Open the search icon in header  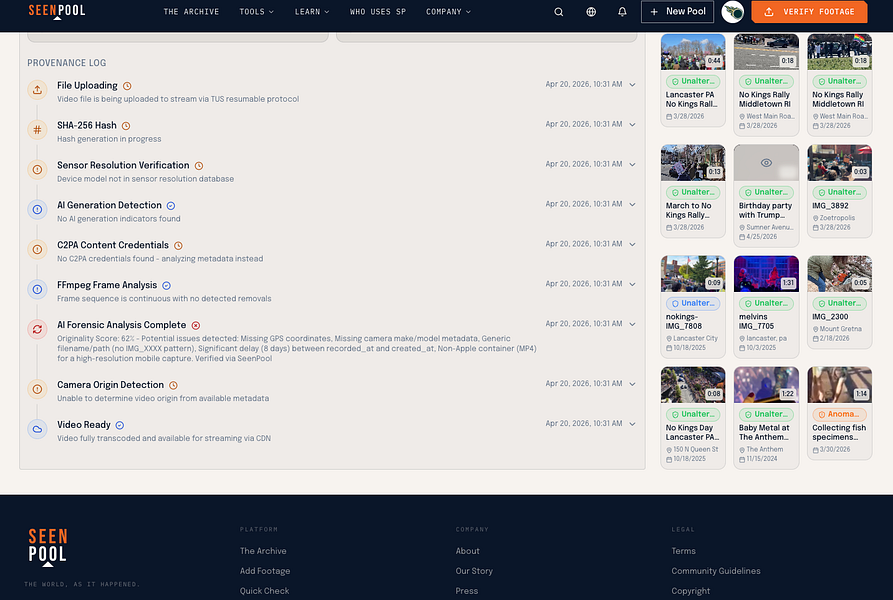tap(559, 12)
